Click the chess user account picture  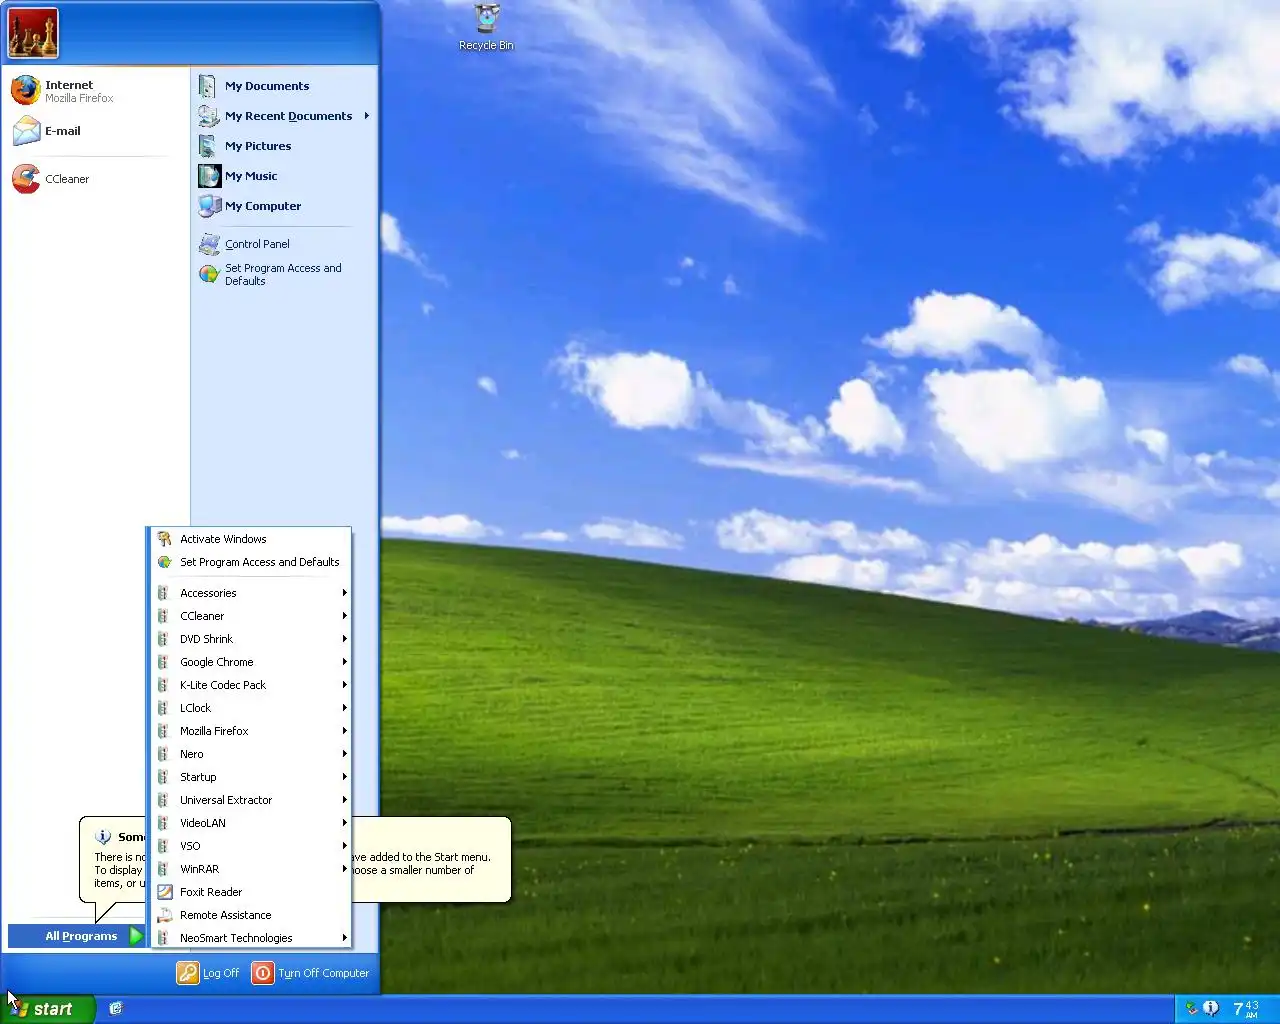click(x=33, y=33)
